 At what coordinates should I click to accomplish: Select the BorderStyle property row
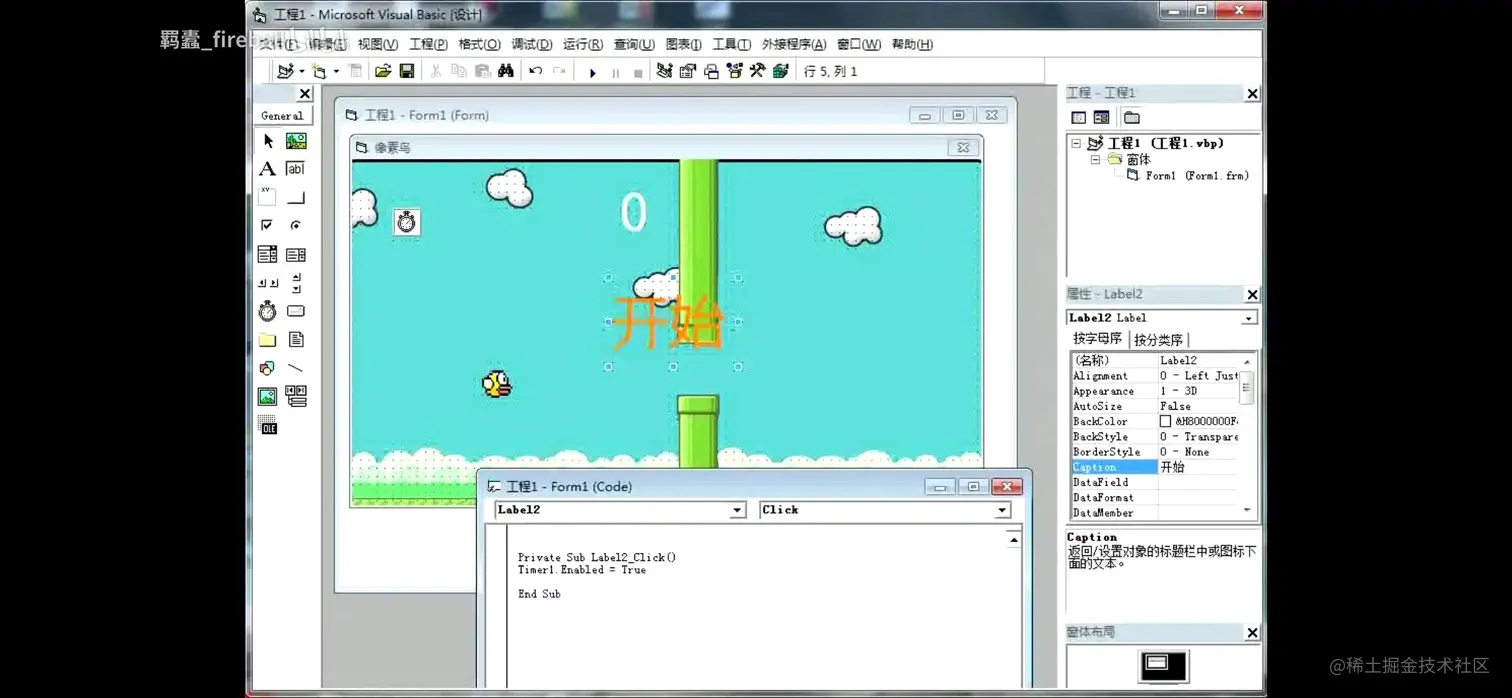point(1155,452)
